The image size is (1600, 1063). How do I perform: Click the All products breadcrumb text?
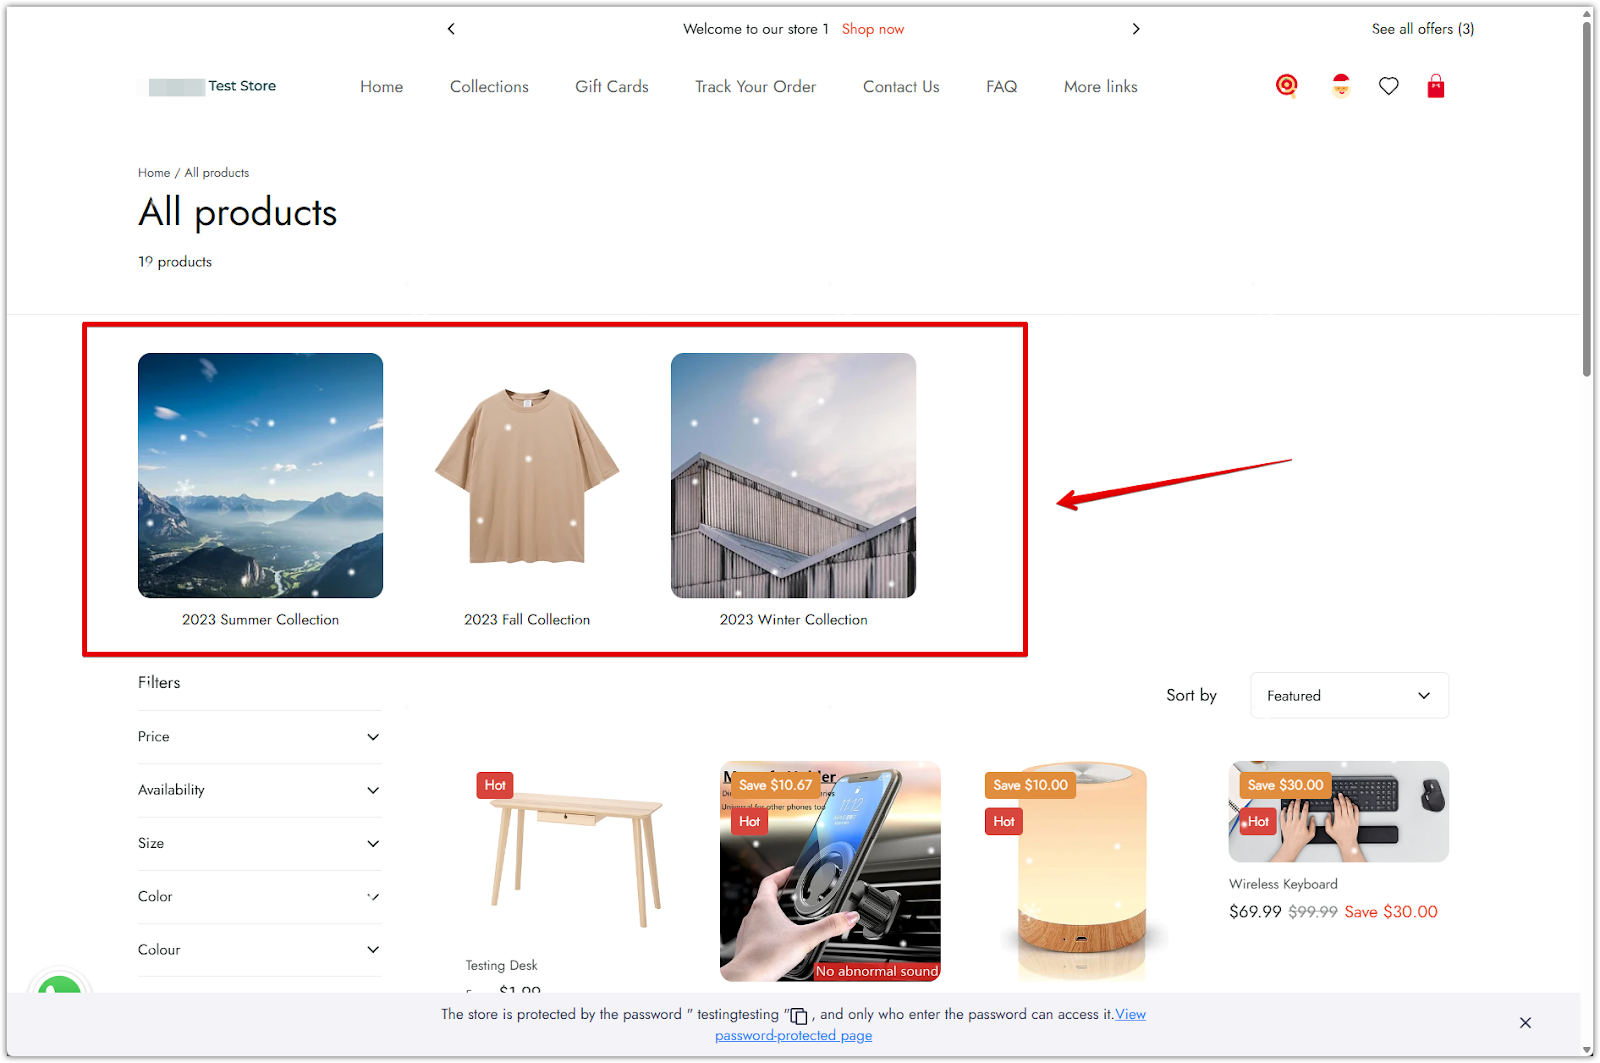[216, 173]
